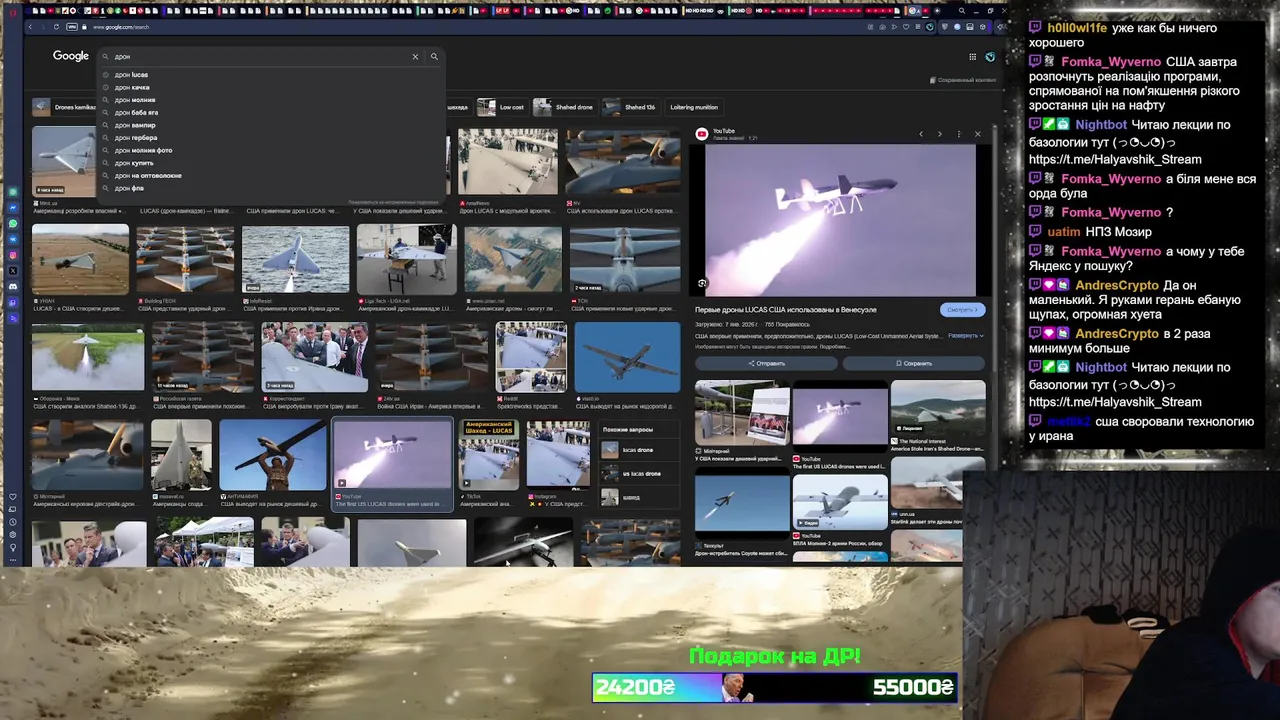Click the VPN badge in the address bar
Screen dimensions: 1280x720
[x=73, y=27]
